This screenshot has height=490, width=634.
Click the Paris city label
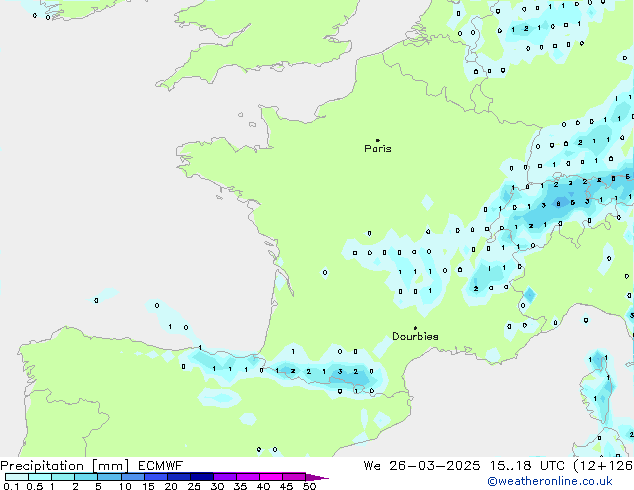(378, 149)
